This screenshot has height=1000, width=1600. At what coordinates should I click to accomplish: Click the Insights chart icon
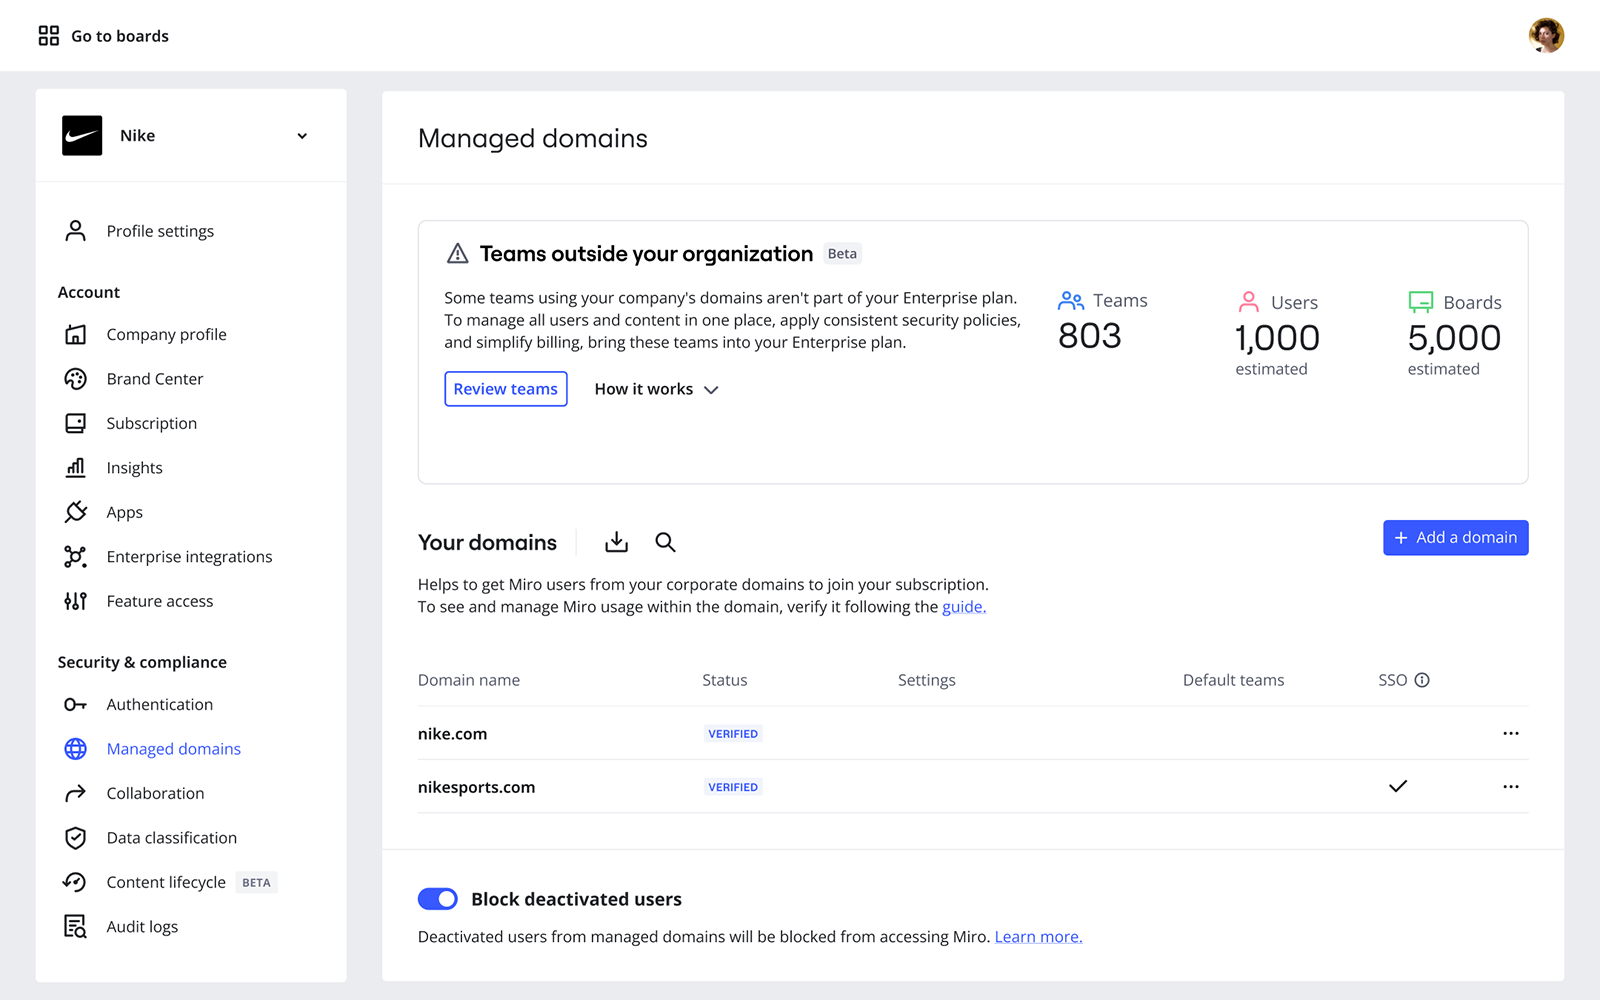point(76,468)
